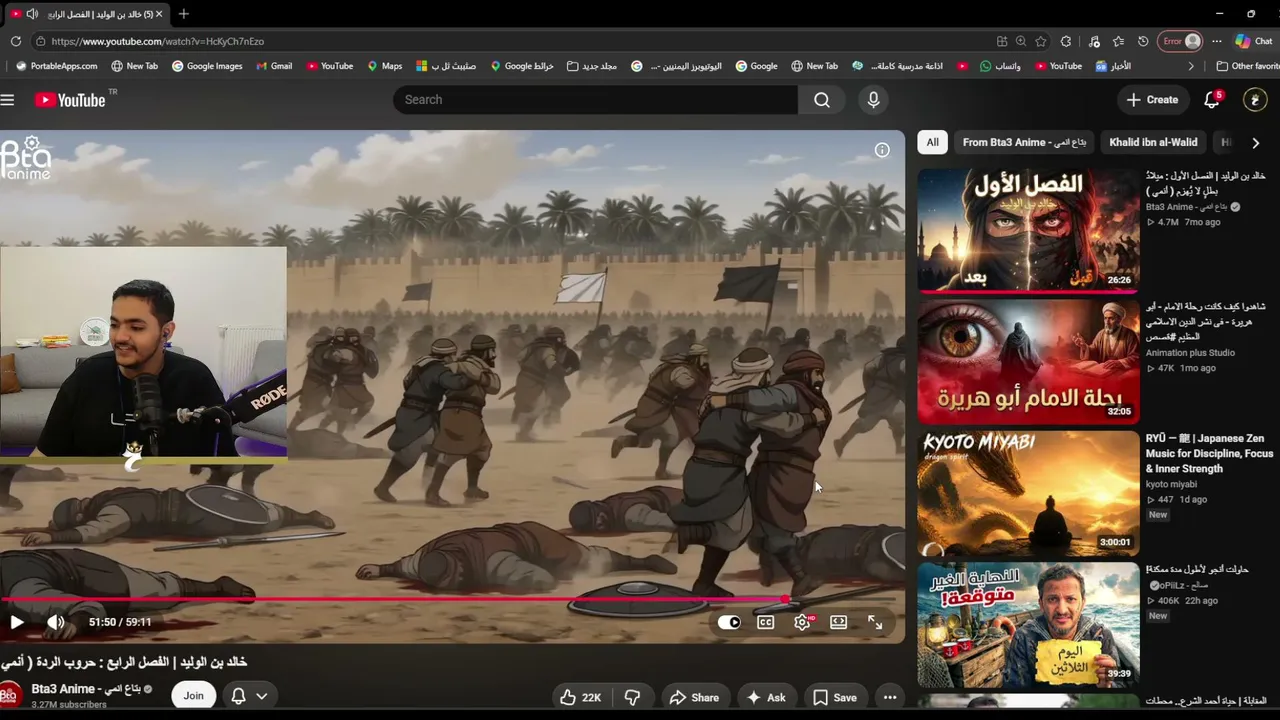This screenshot has width=1280, height=720.
Task: Open the 39:39 اليوم الثلاثين thumbnail
Action: tap(1028, 625)
